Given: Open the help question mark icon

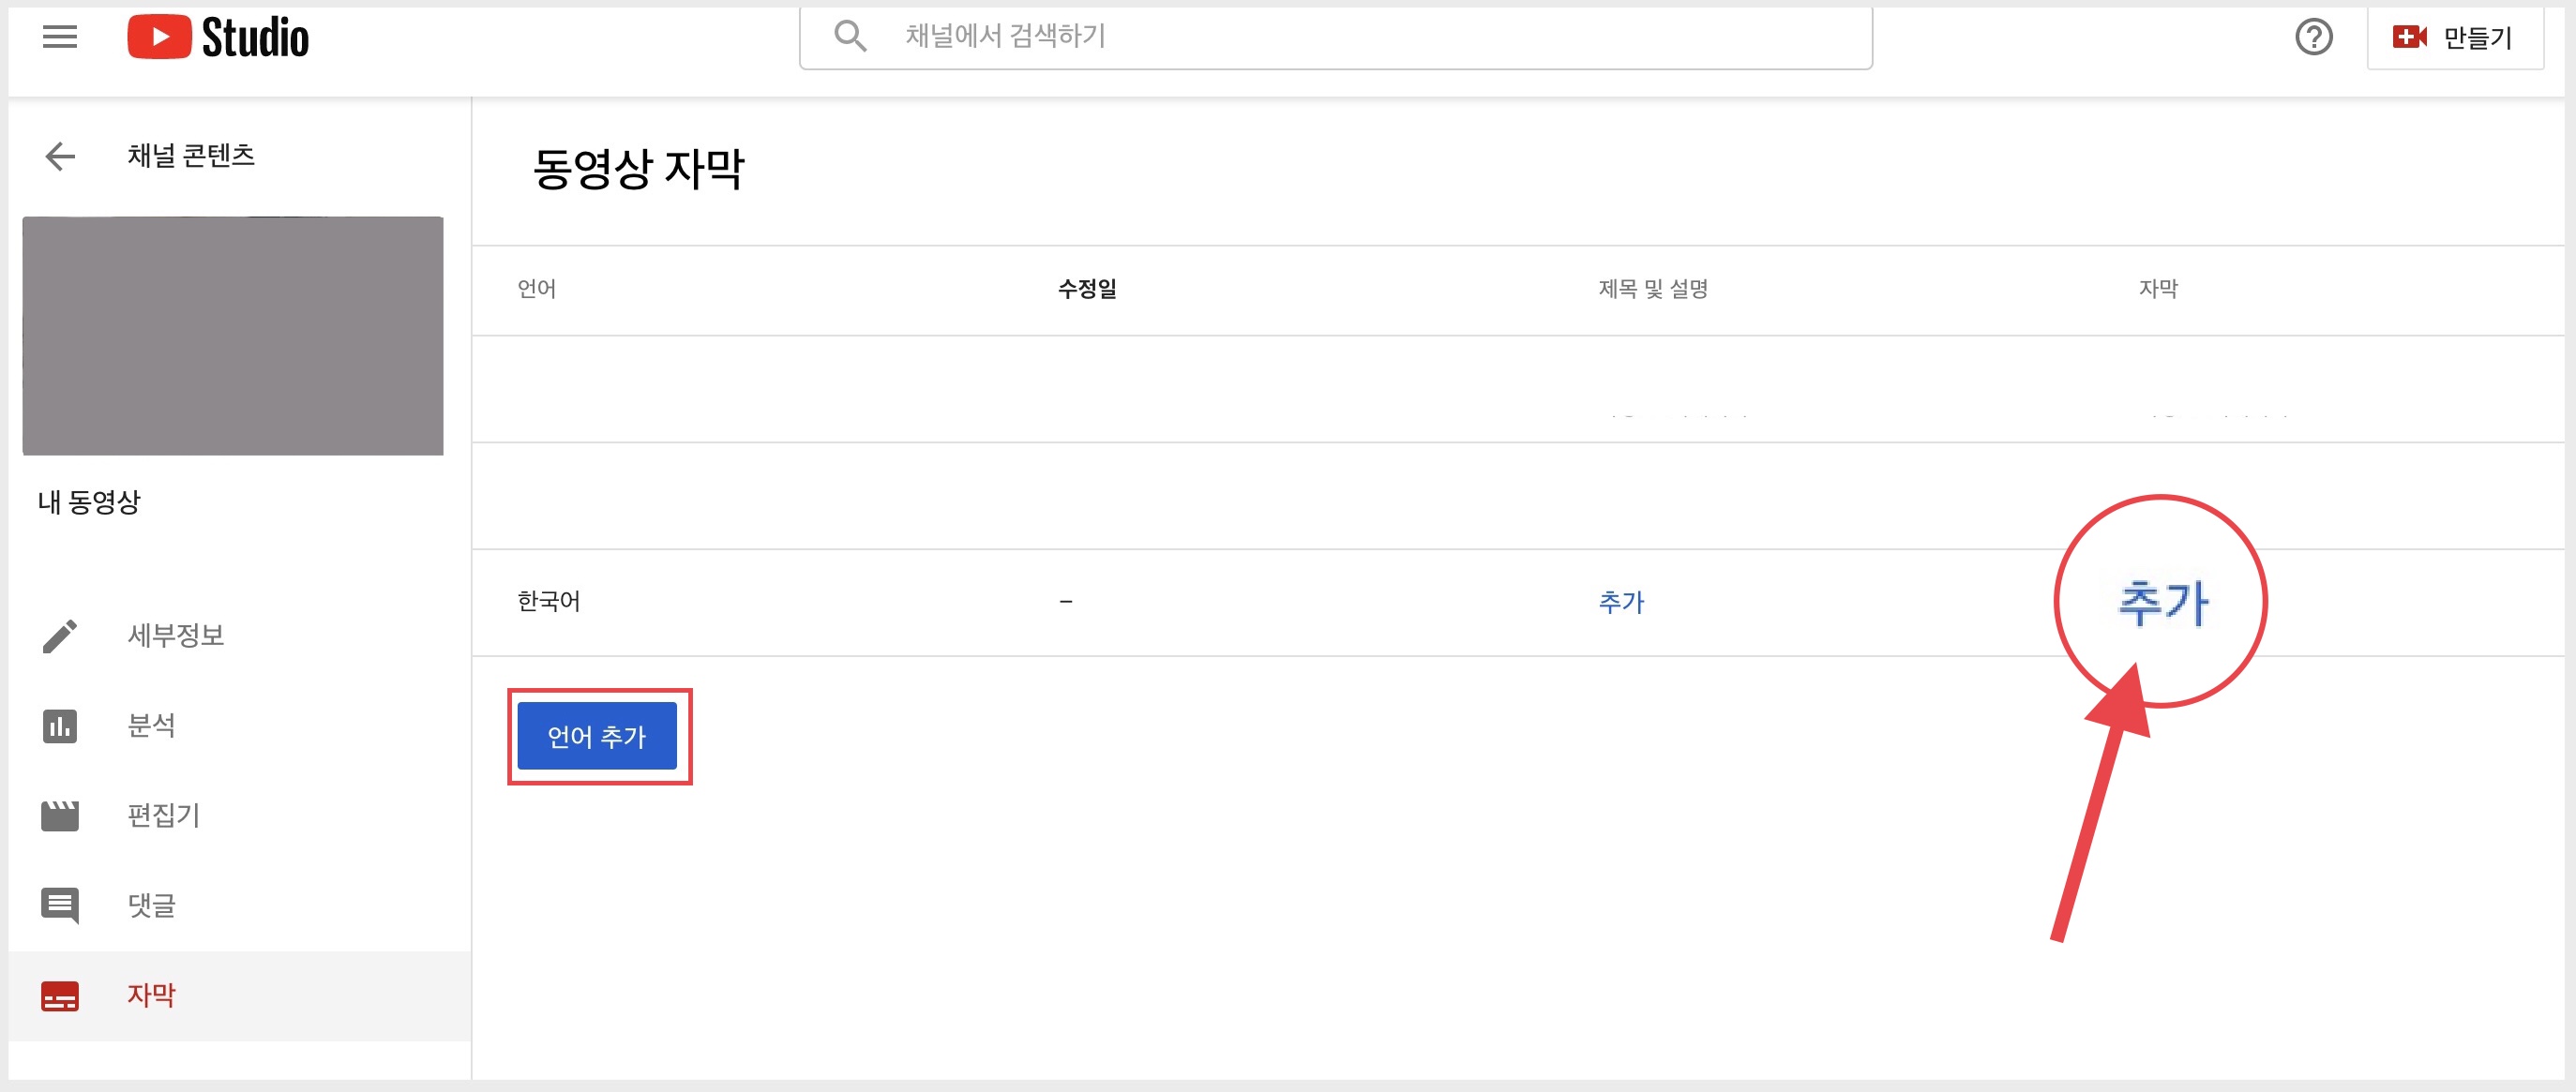Looking at the screenshot, I should click(2313, 37).
